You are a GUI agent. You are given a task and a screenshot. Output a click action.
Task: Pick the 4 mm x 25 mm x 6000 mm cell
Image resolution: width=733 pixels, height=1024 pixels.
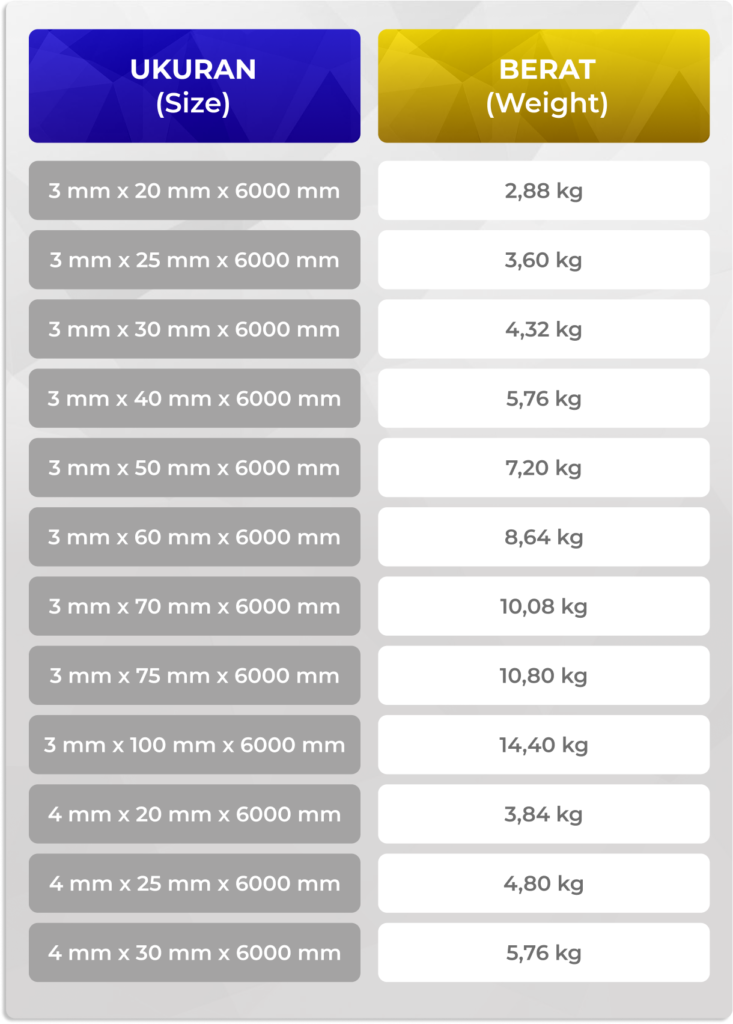point(194,883)
